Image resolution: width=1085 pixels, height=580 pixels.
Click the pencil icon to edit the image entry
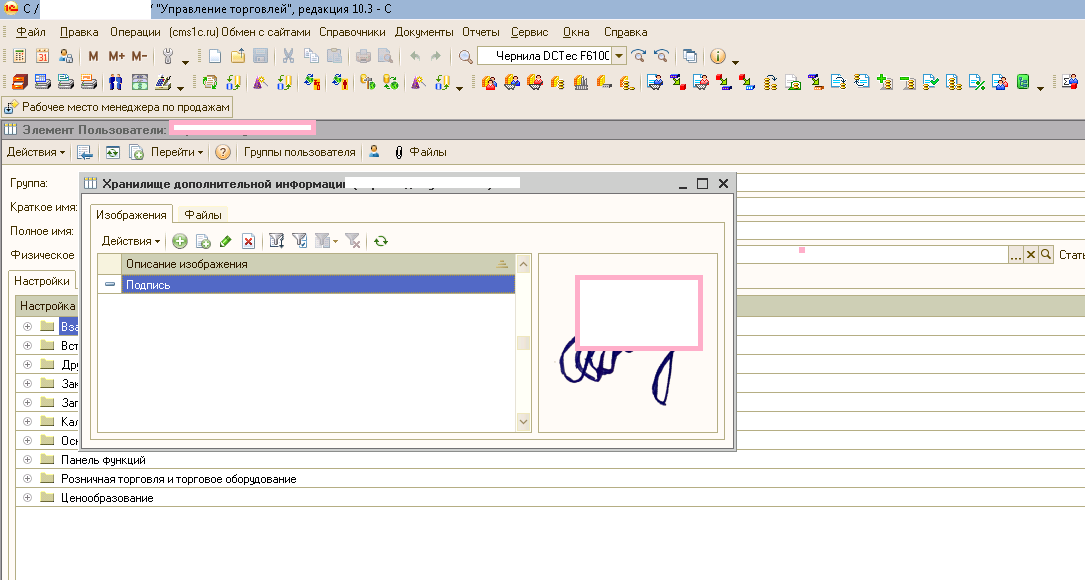coord(225,241)
